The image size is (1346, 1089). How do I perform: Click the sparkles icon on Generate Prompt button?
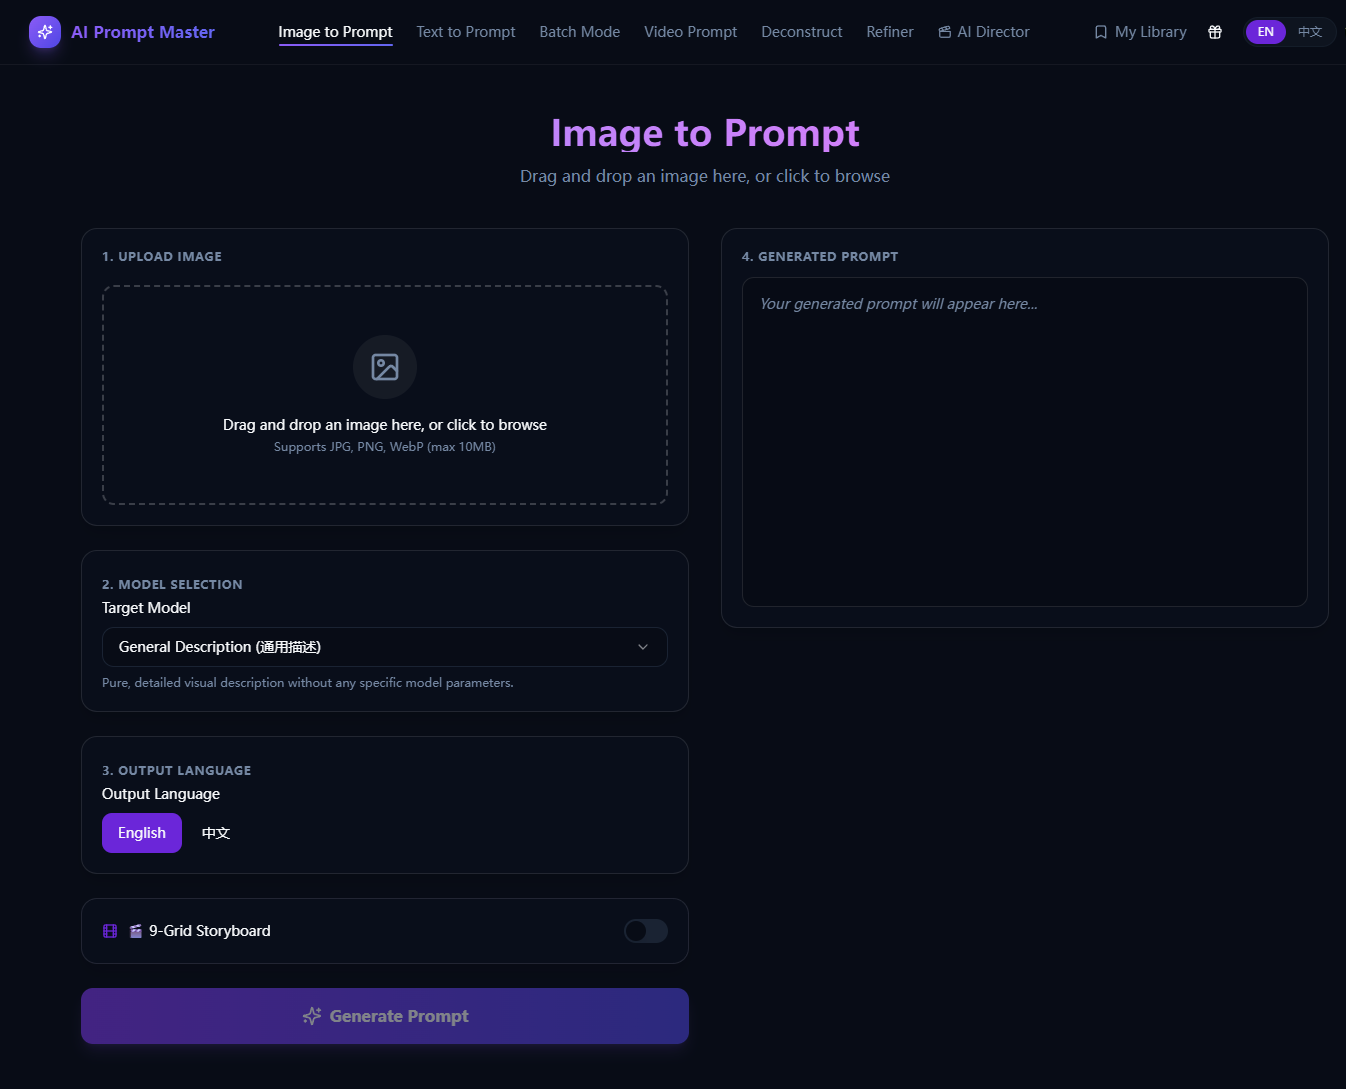tap(311, 1015)
